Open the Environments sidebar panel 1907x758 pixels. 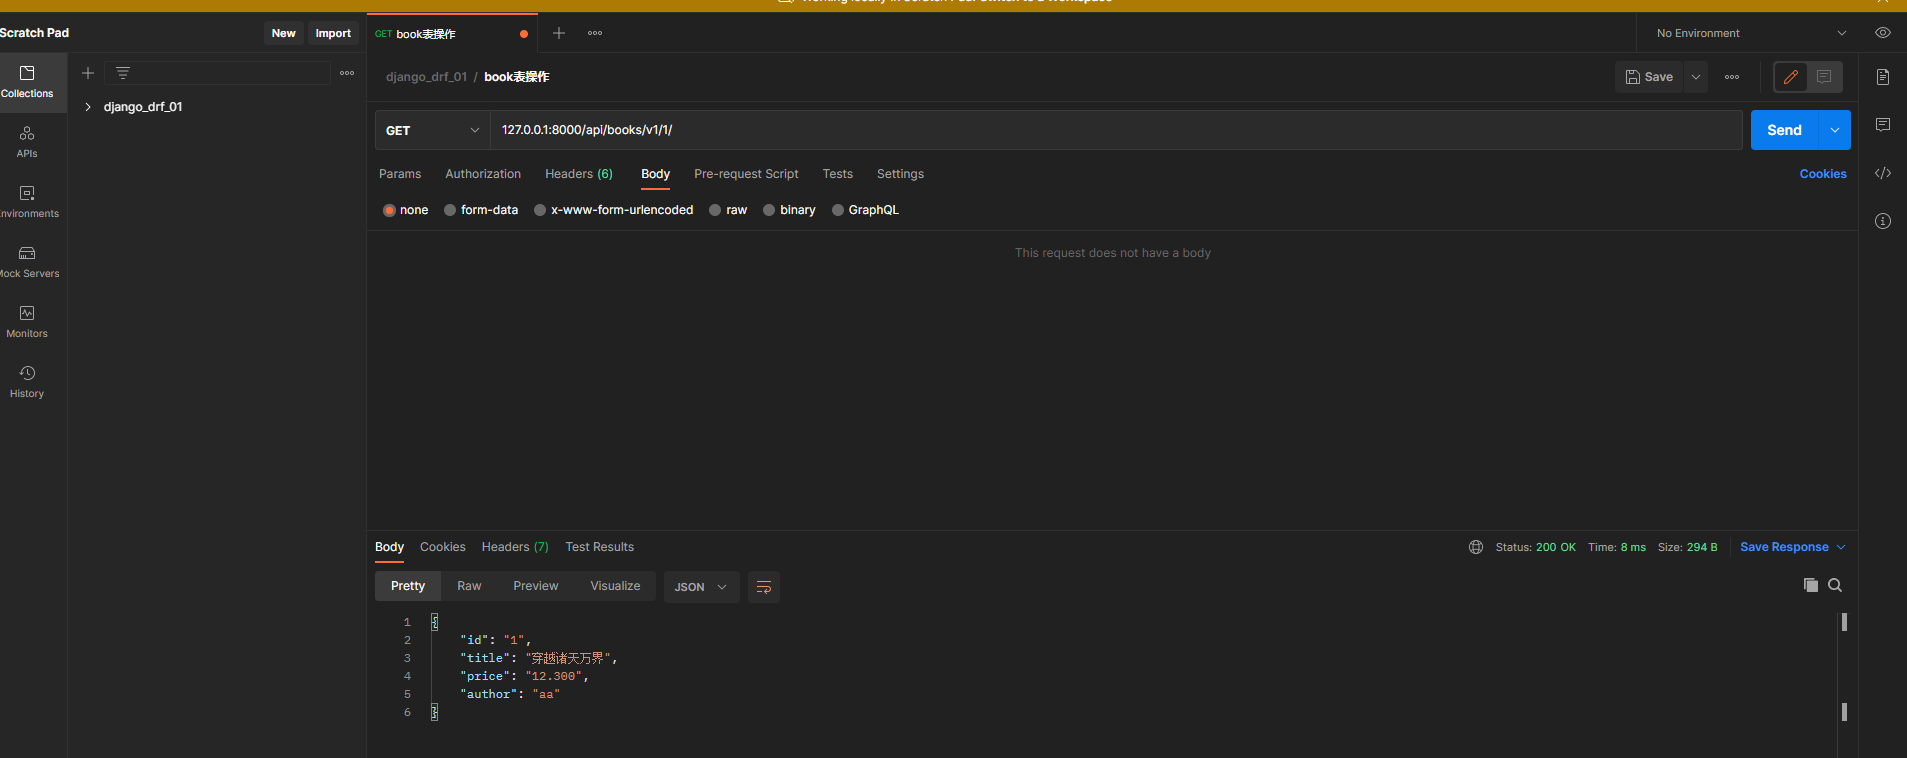(27, 202)
